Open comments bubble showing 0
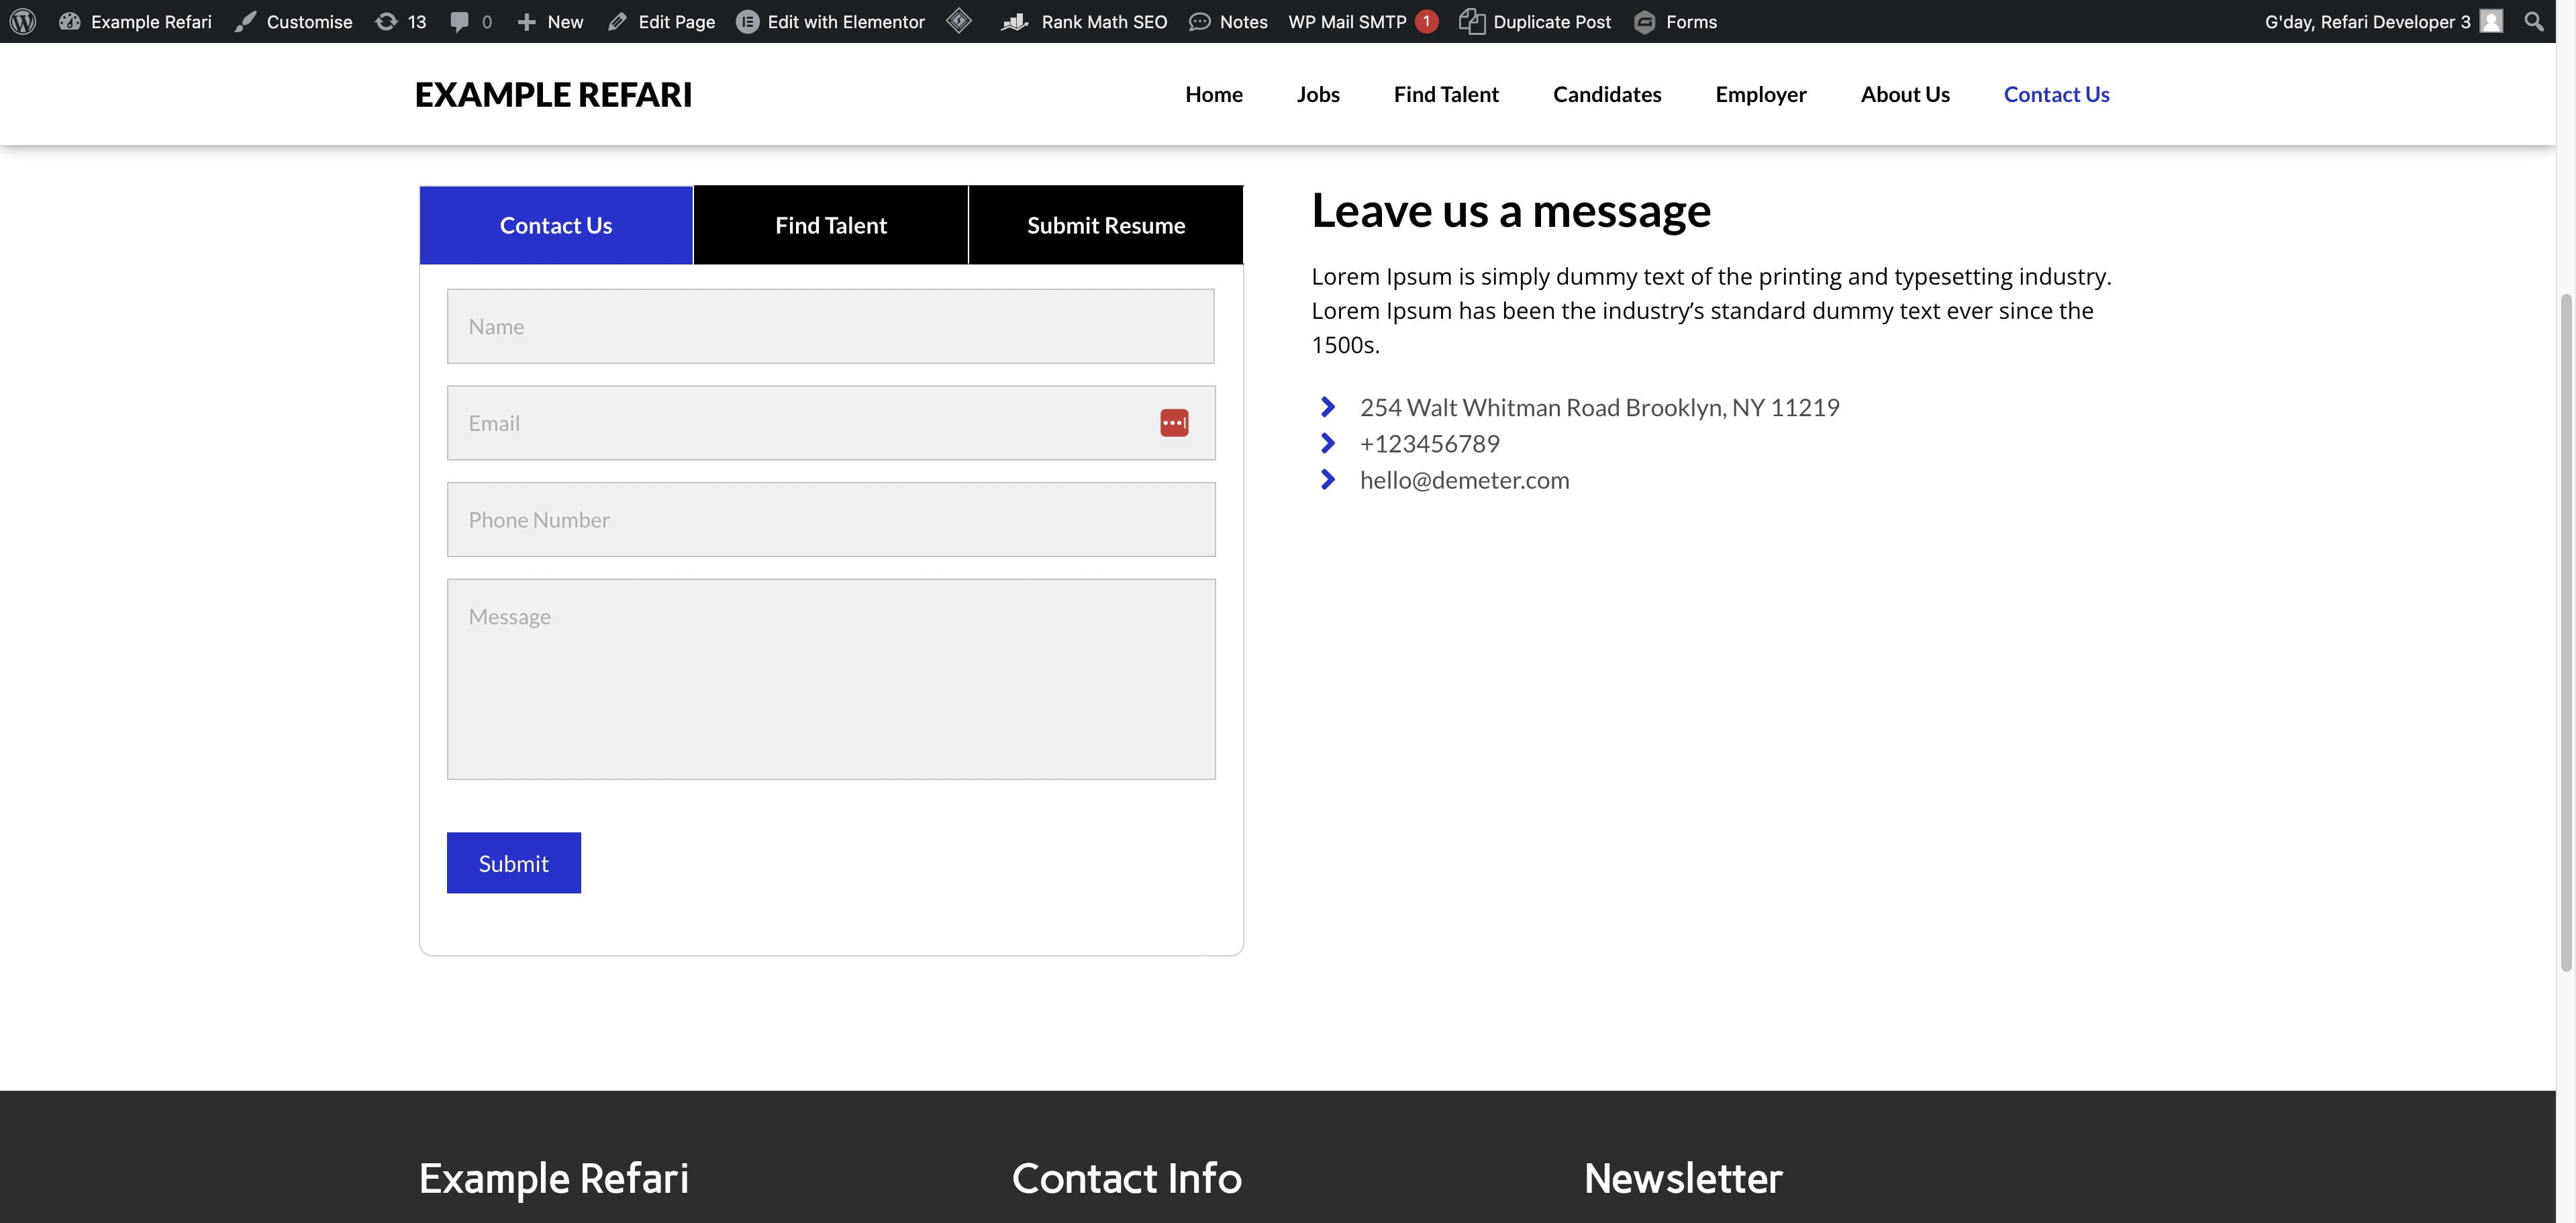 coord(471,21)
